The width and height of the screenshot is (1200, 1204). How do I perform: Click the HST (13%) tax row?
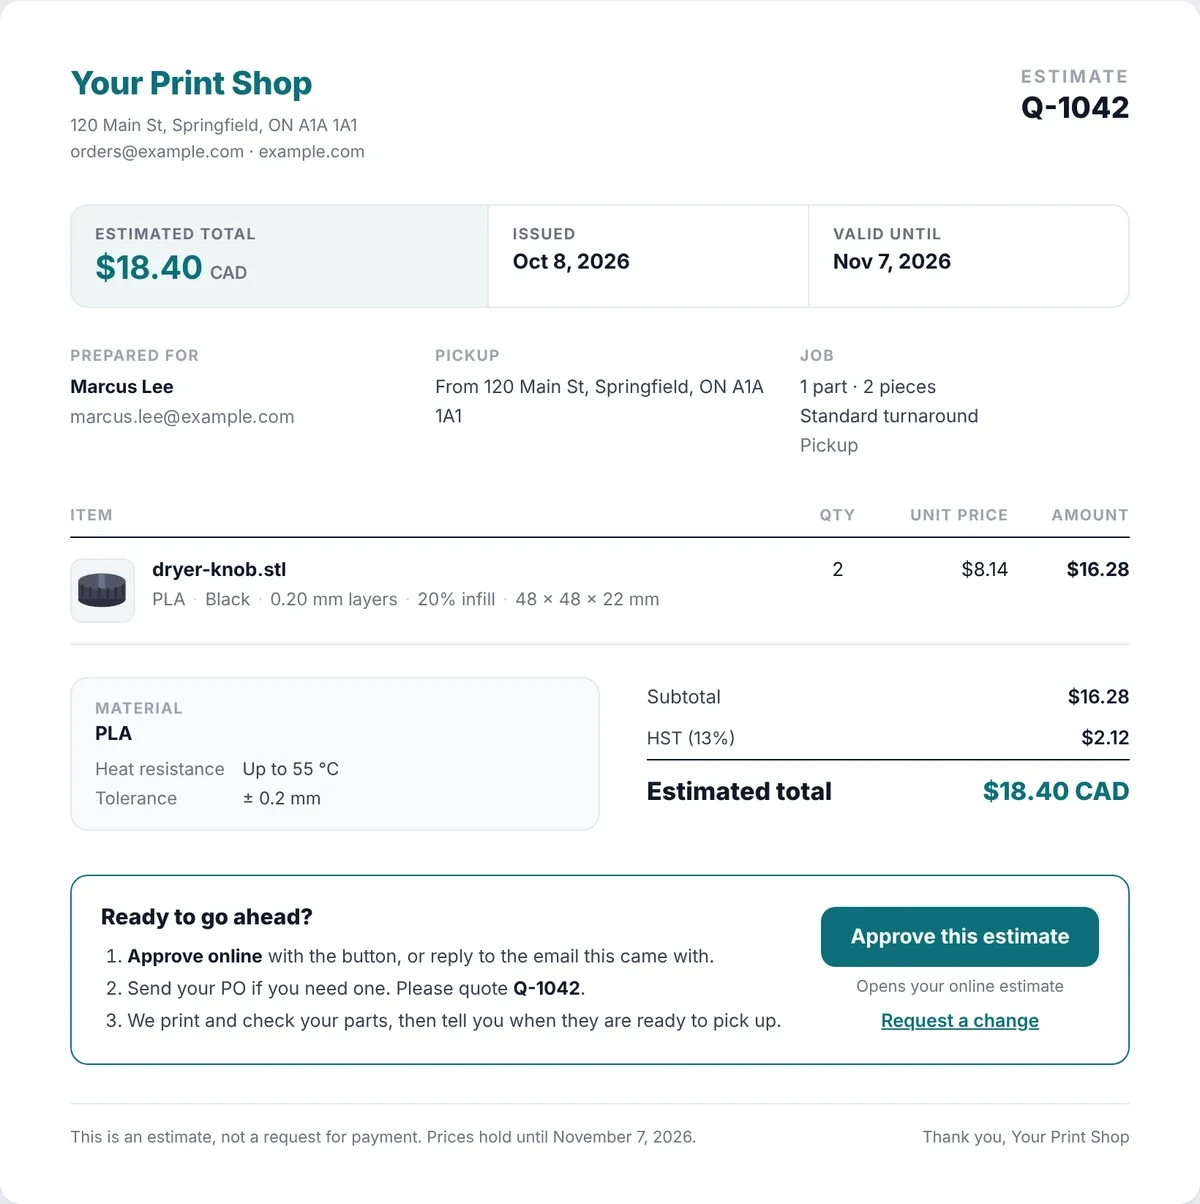pyautogui.click(x=888, y=738)
